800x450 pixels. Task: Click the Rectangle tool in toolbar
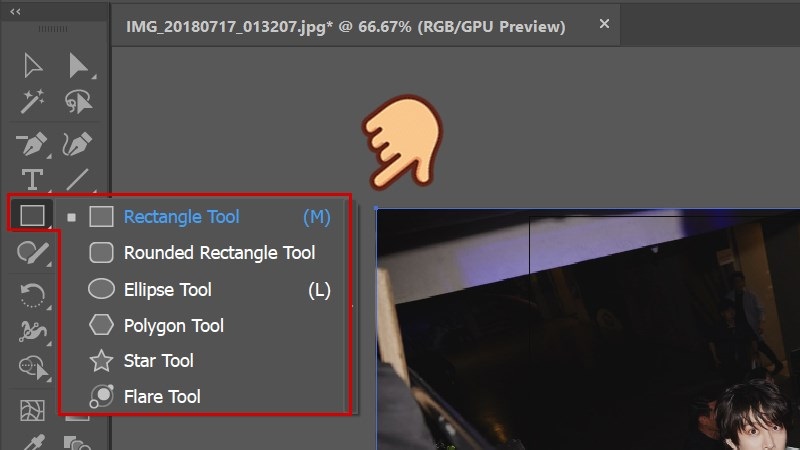point(33,215)
